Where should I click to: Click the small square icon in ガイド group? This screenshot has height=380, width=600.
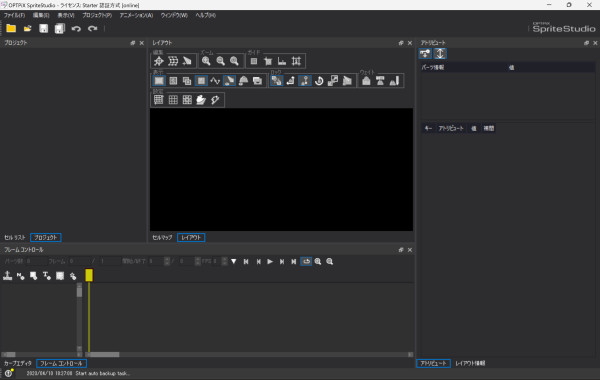[x=254, y=61]
